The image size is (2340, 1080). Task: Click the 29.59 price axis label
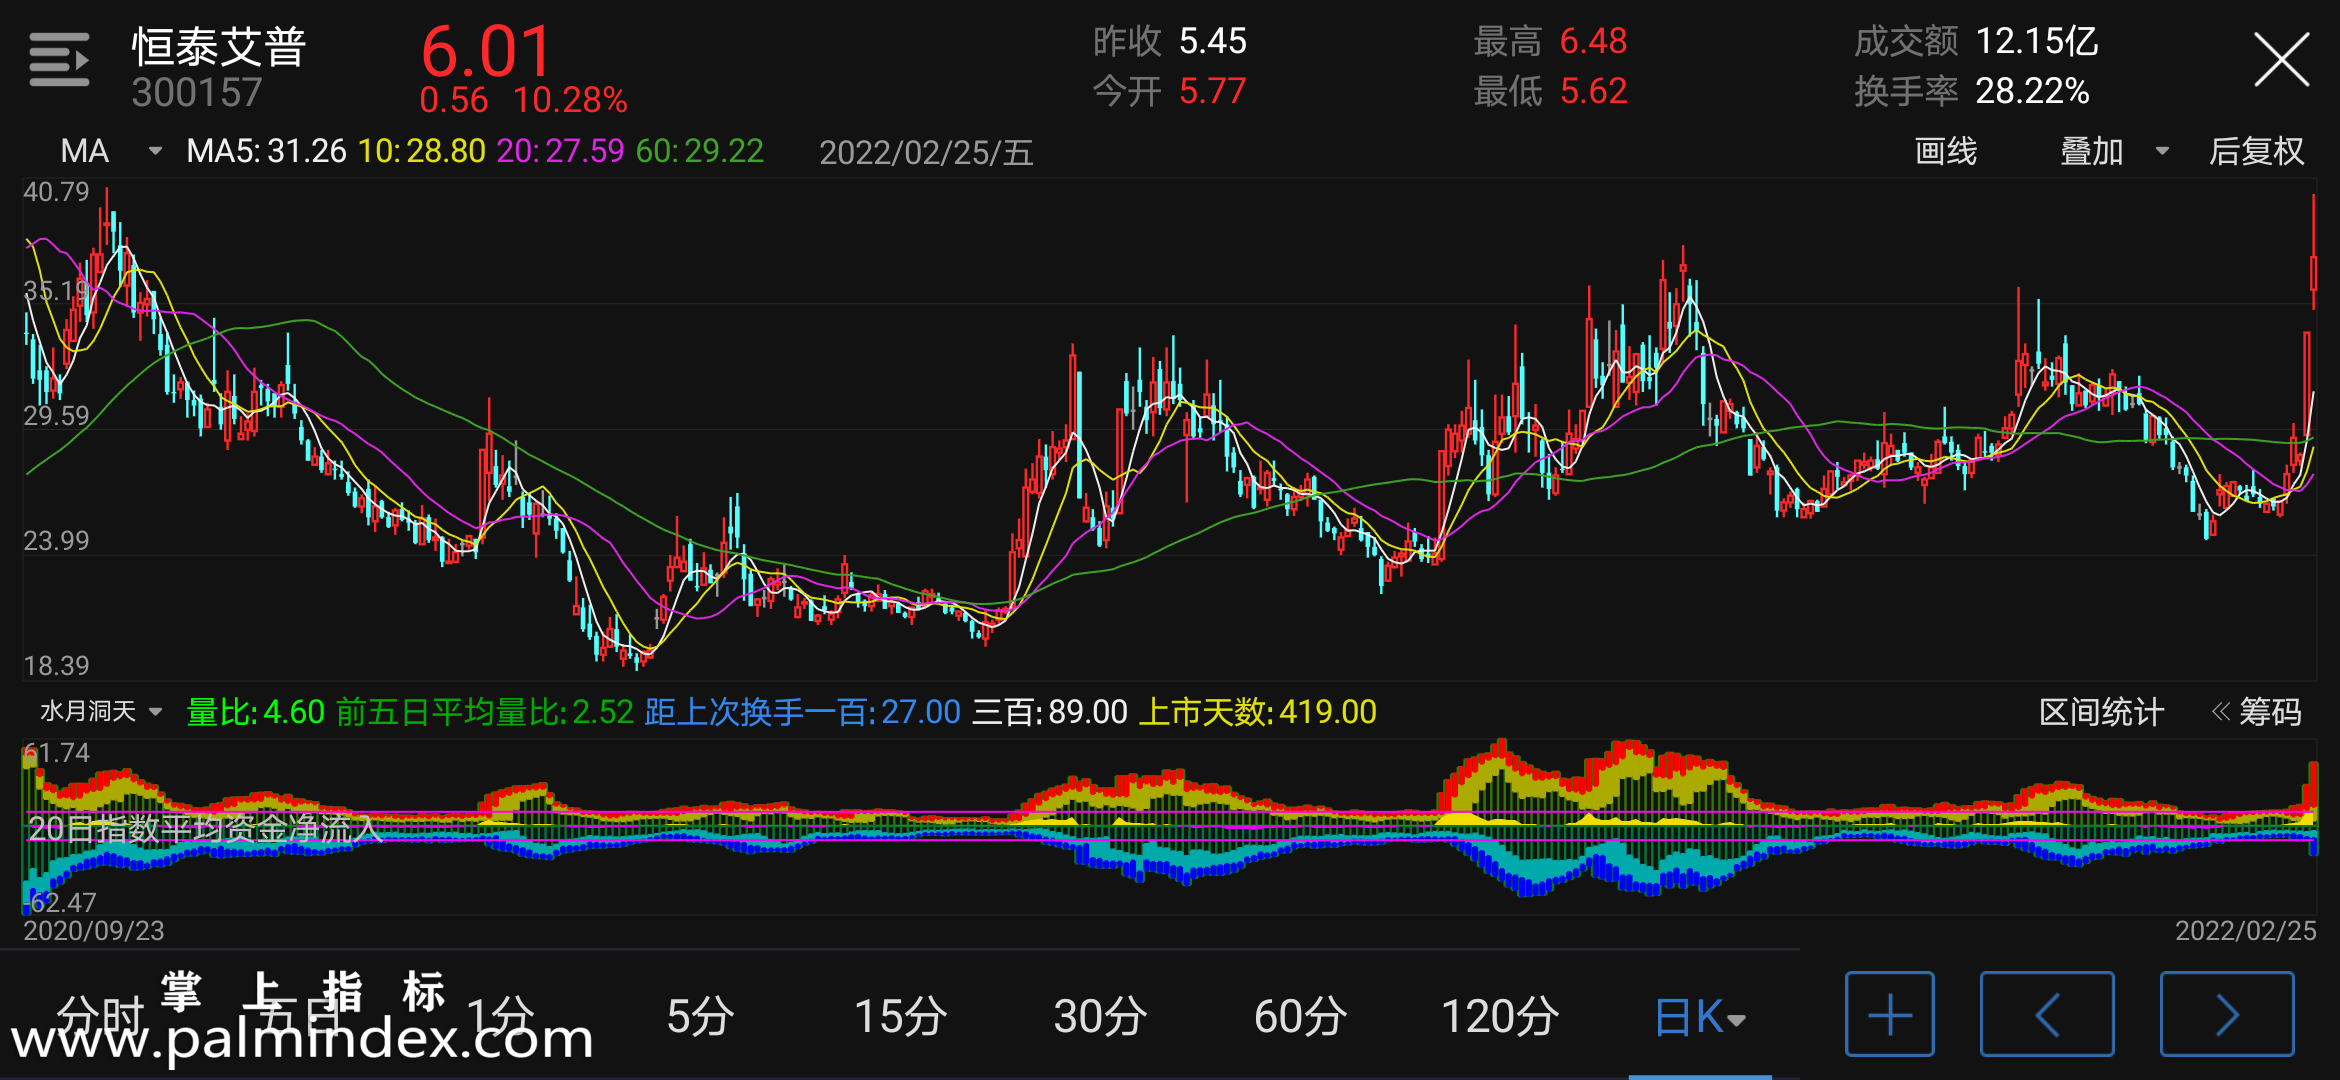tap(56, 416)
